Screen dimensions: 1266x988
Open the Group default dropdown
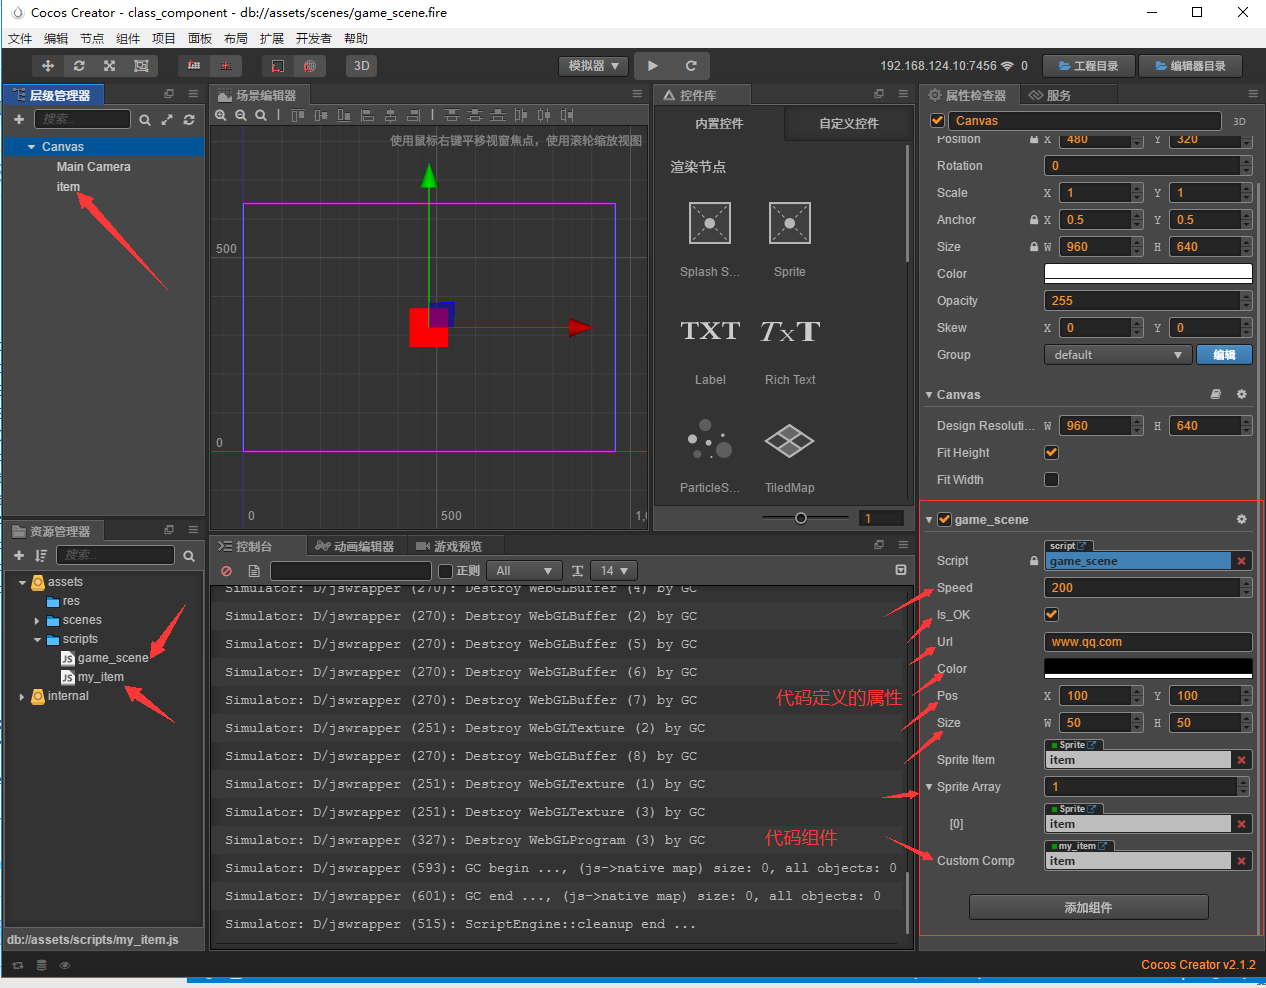click(x=1117, y=354)
